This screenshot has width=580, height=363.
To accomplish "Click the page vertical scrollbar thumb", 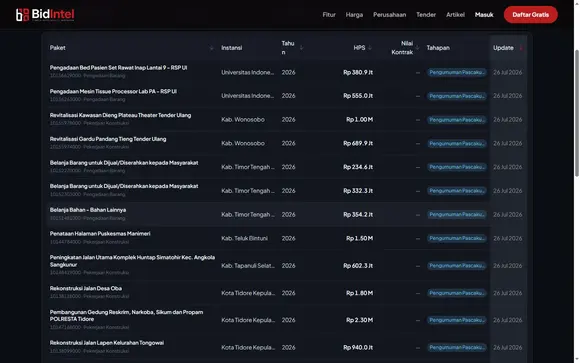I will pos(577,113).
